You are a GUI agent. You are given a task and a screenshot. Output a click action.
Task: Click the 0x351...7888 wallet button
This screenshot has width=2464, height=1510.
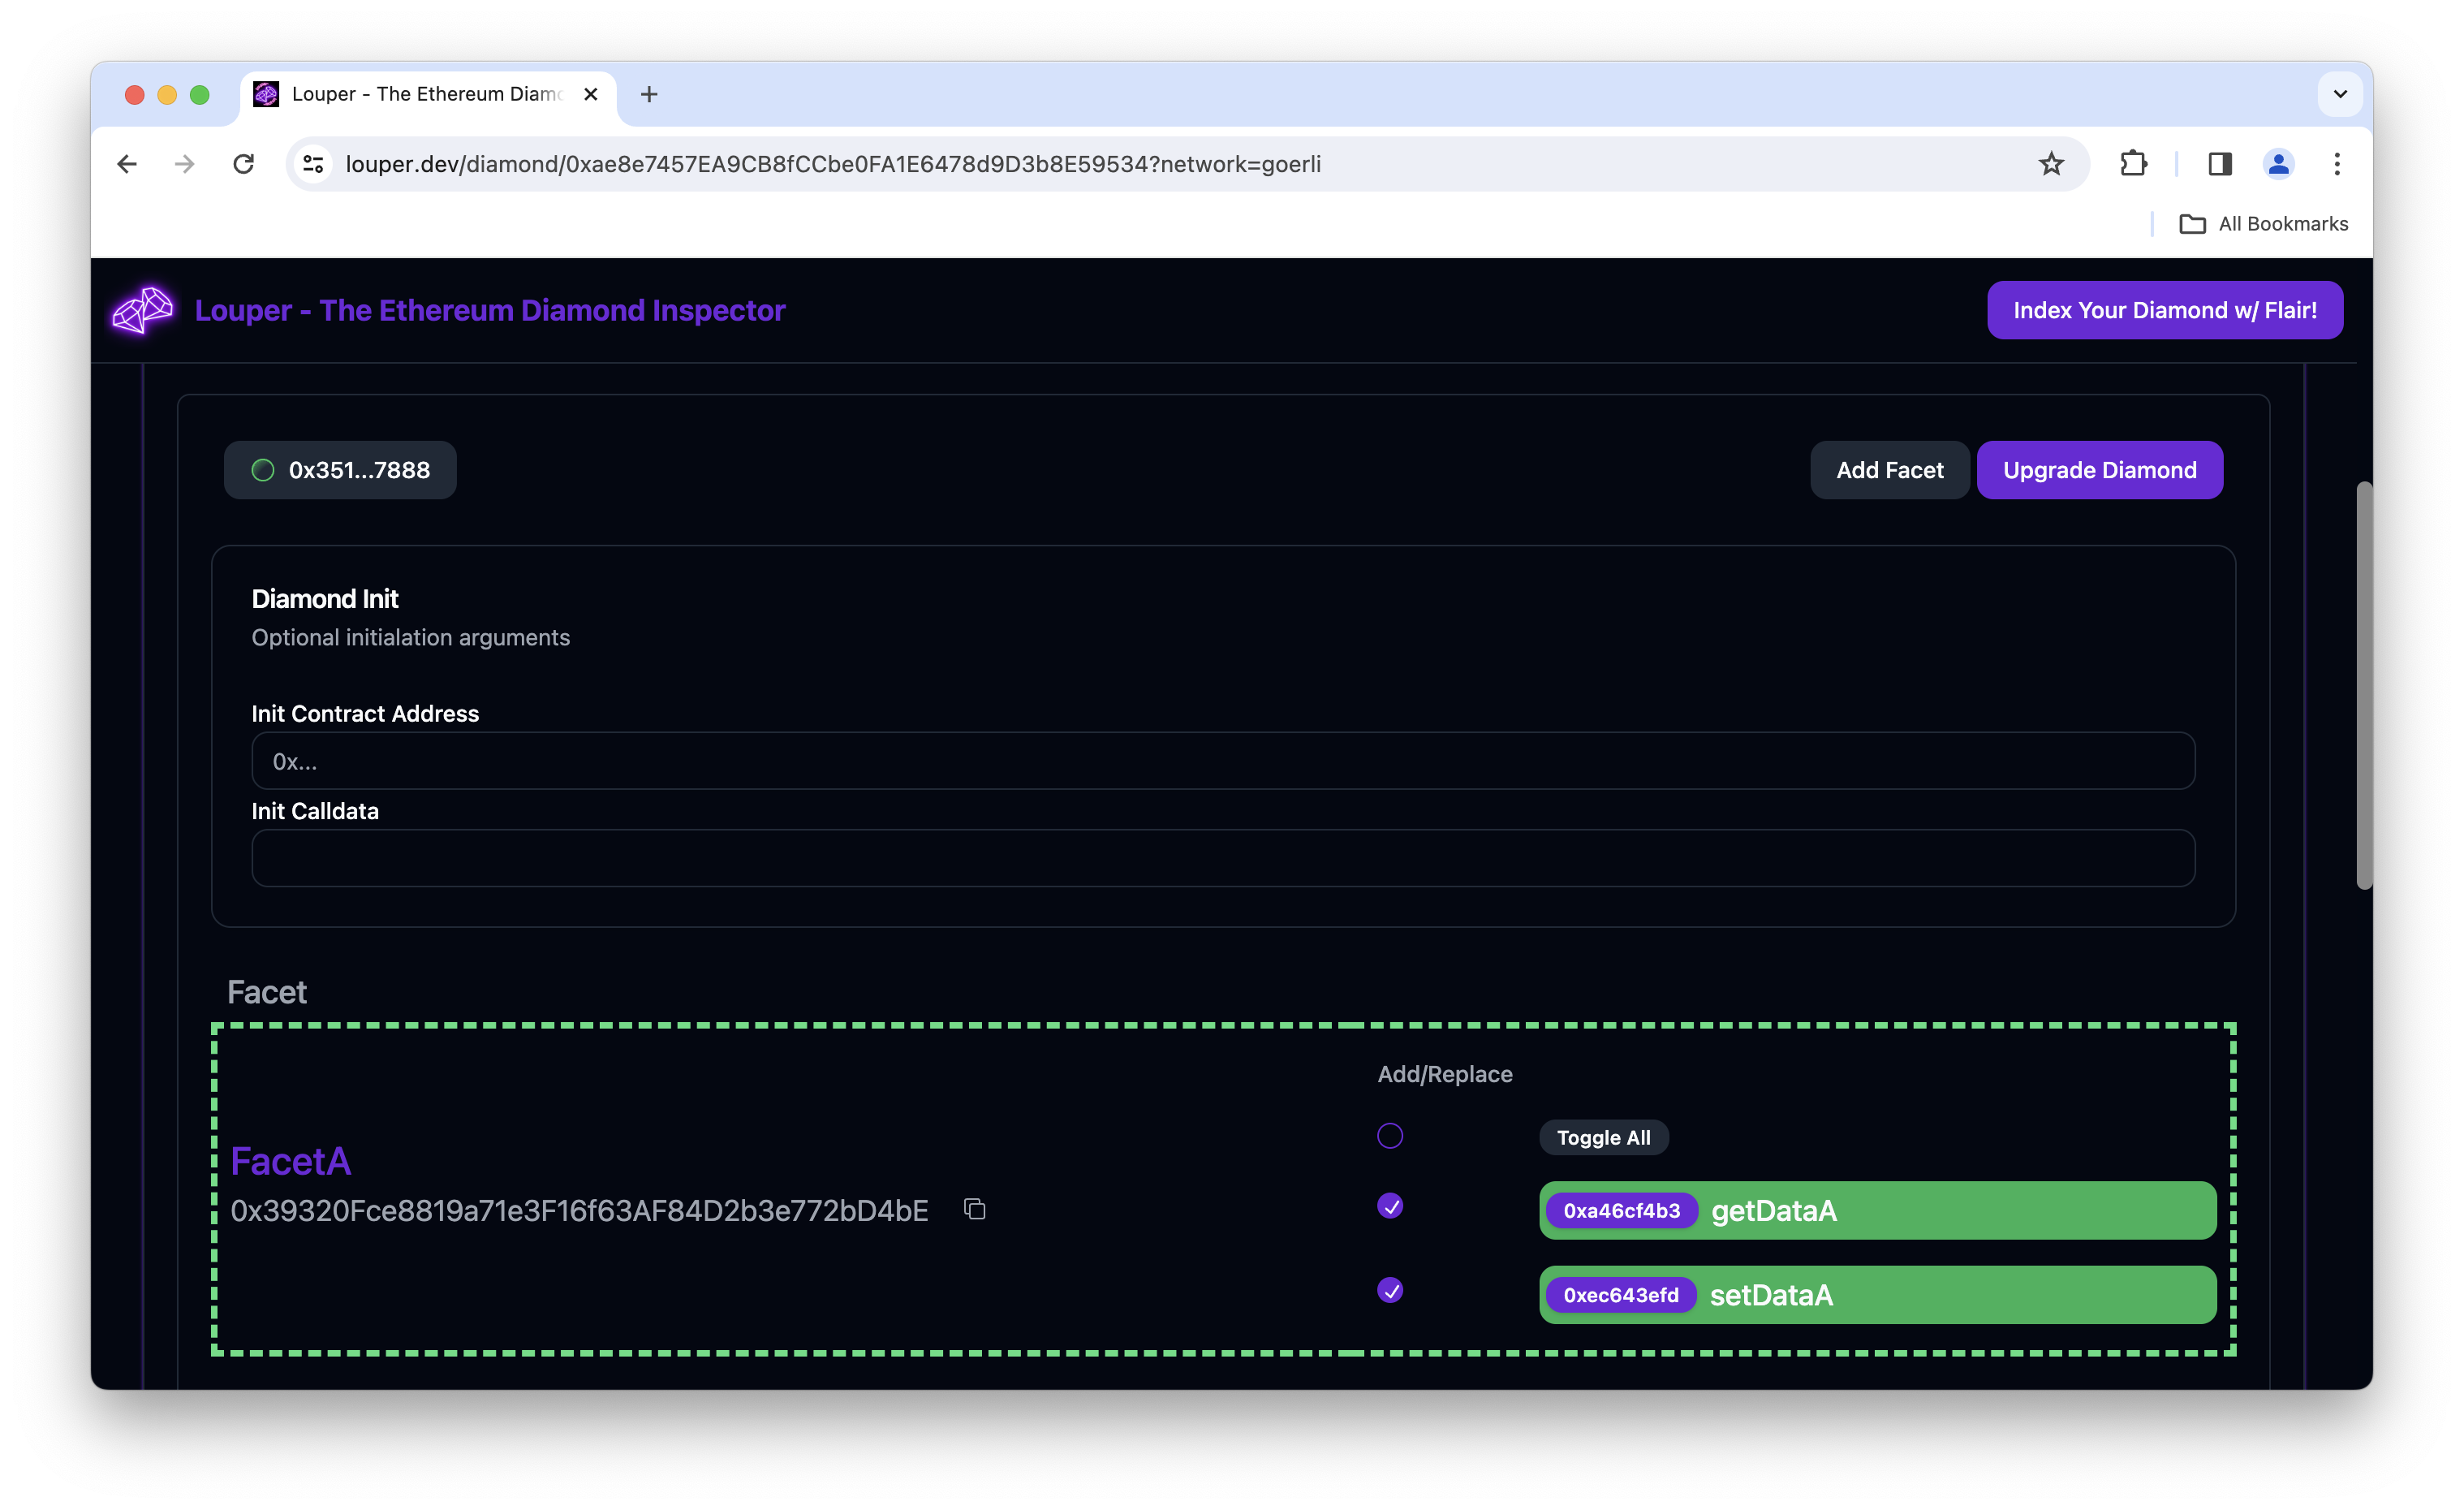point(340,470)
